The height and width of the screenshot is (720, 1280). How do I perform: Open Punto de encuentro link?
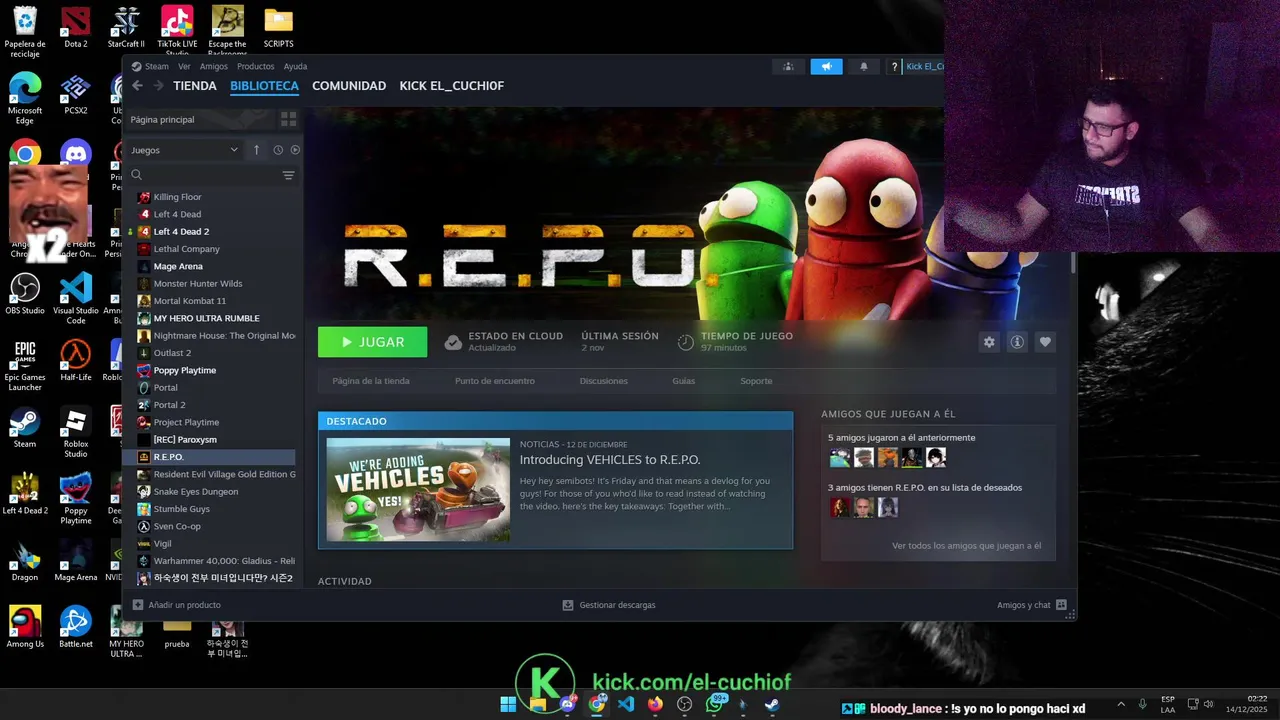495,381
